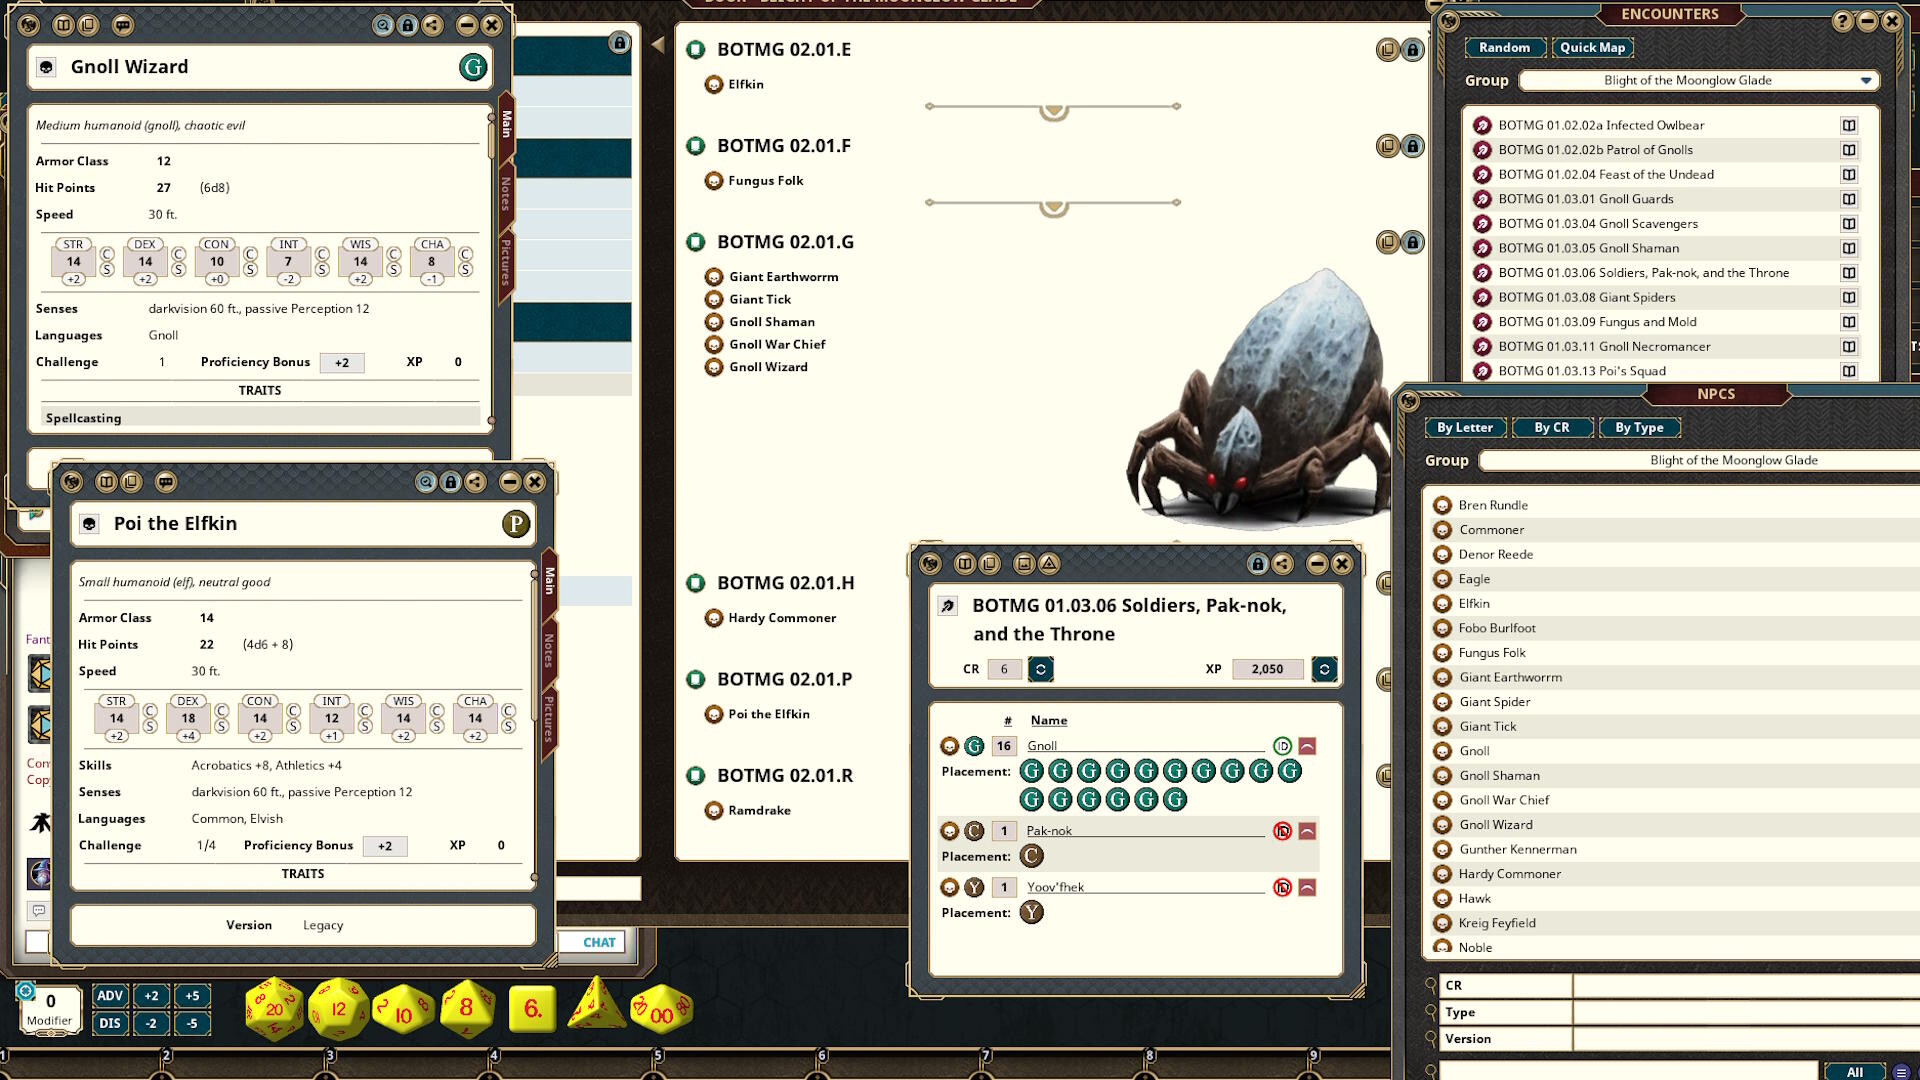The height and width of the screenshot is (1080, 1920).
Task: Toggle Pak-nok identification ID
Action: tap(1282, 831)
